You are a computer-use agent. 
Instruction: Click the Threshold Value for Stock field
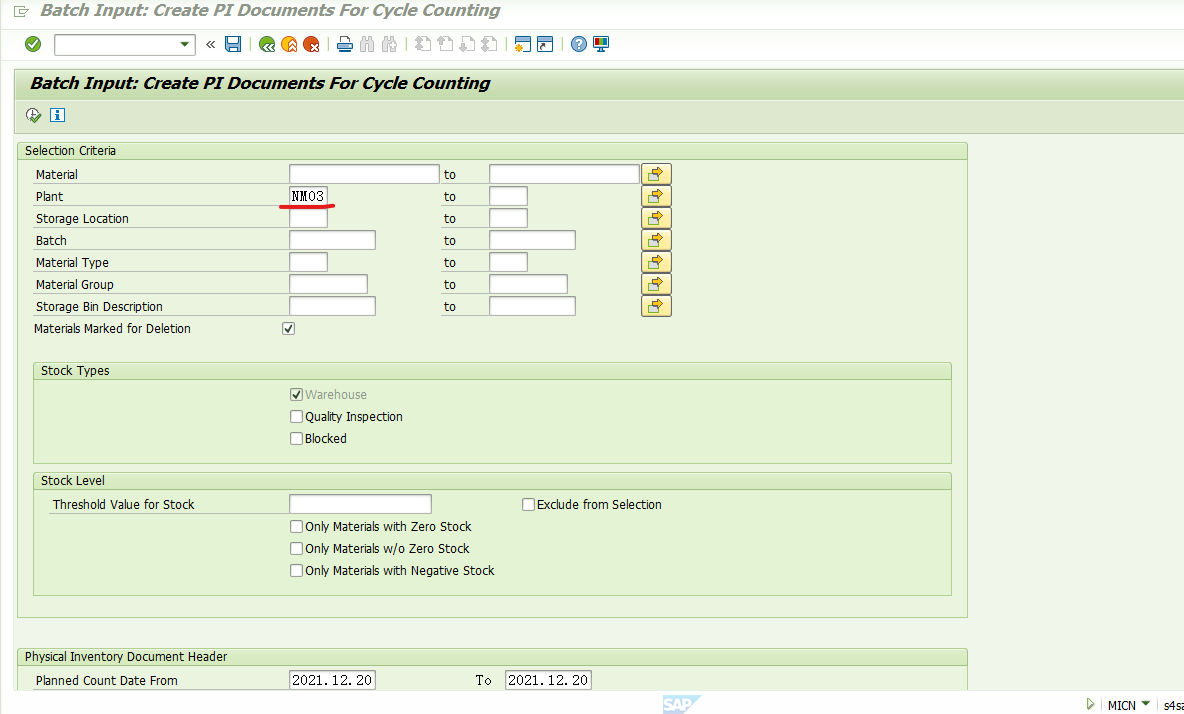pos(360,504)
